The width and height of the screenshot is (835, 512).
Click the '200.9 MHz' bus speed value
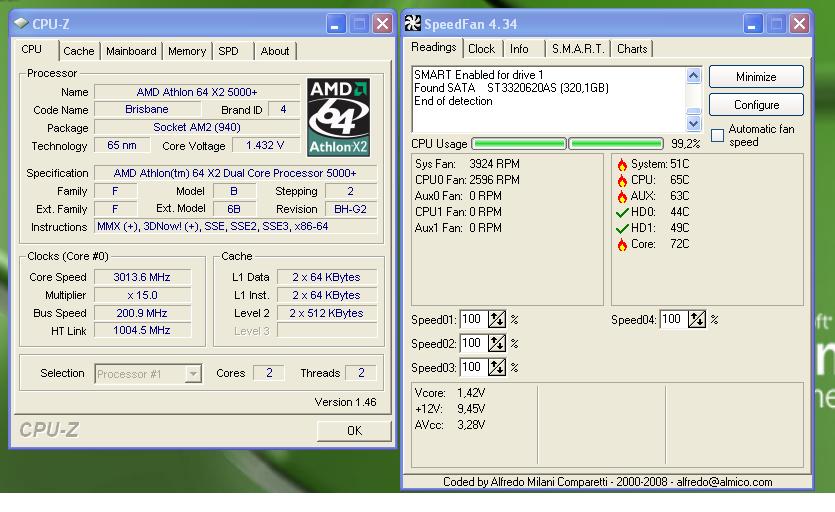142,313
